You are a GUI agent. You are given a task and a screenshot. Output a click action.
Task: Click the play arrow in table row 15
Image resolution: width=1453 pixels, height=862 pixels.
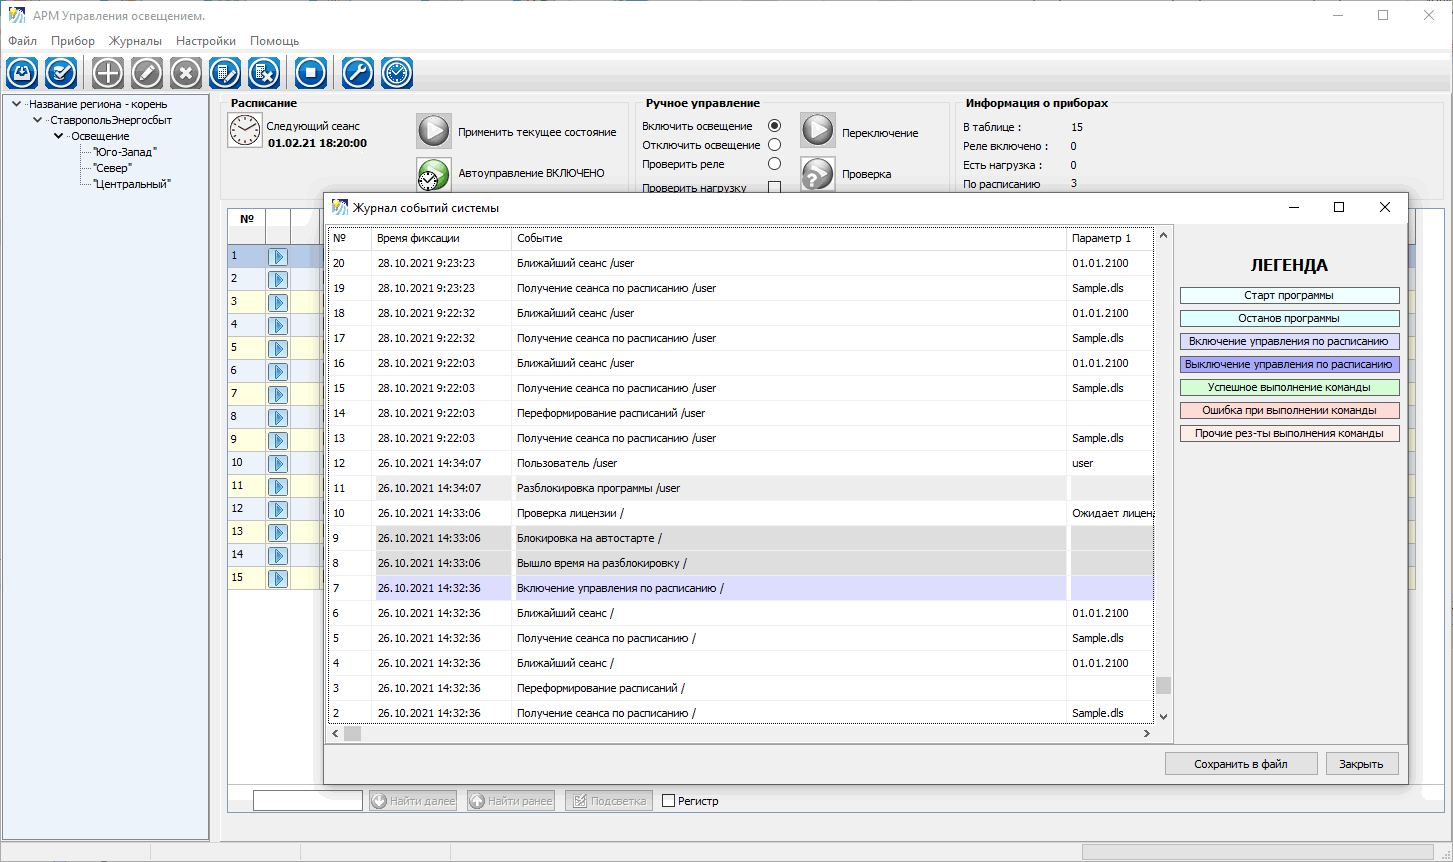(x=278, y=579)
